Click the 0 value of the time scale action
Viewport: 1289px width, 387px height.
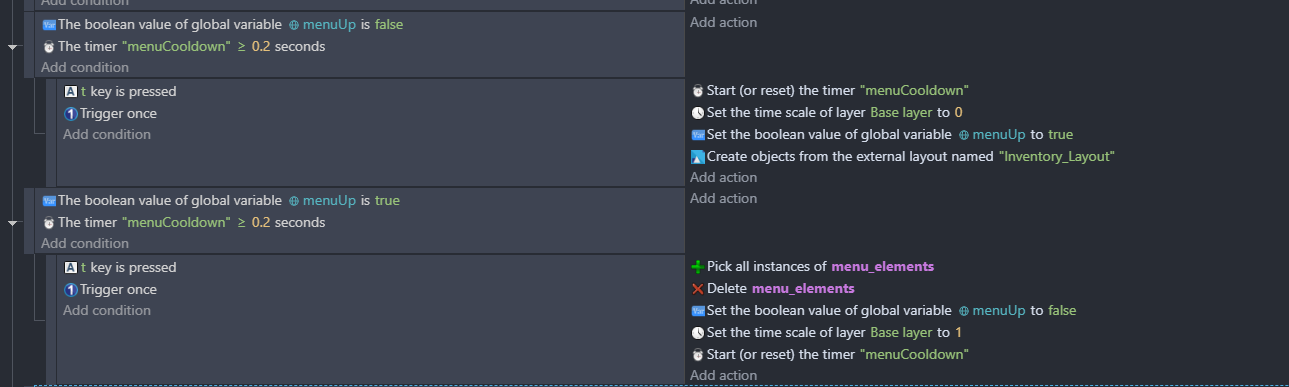tap(958, 112)
